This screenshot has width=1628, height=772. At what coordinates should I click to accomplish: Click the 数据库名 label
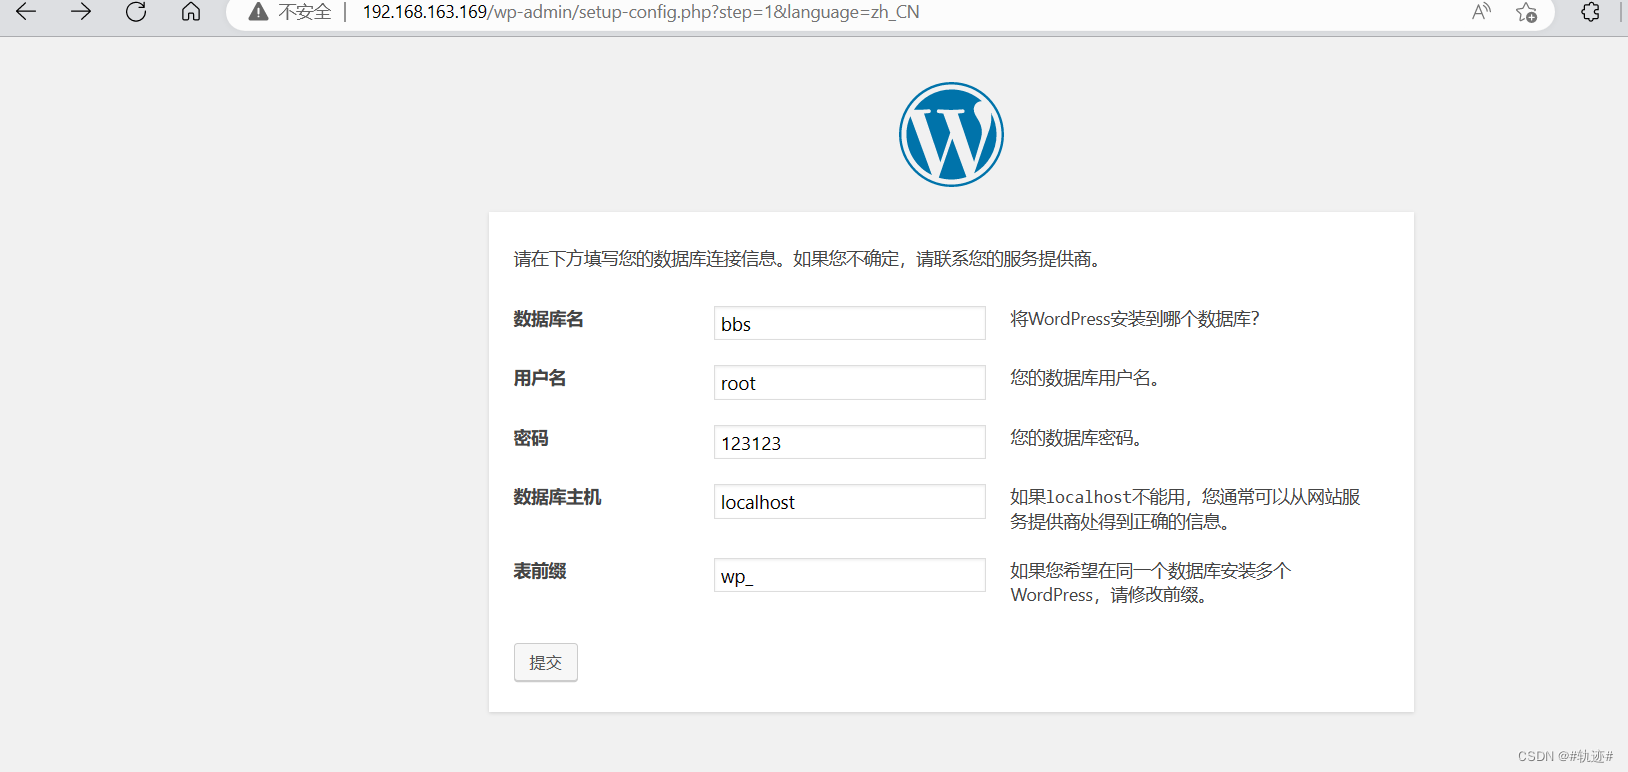point(548,319)
